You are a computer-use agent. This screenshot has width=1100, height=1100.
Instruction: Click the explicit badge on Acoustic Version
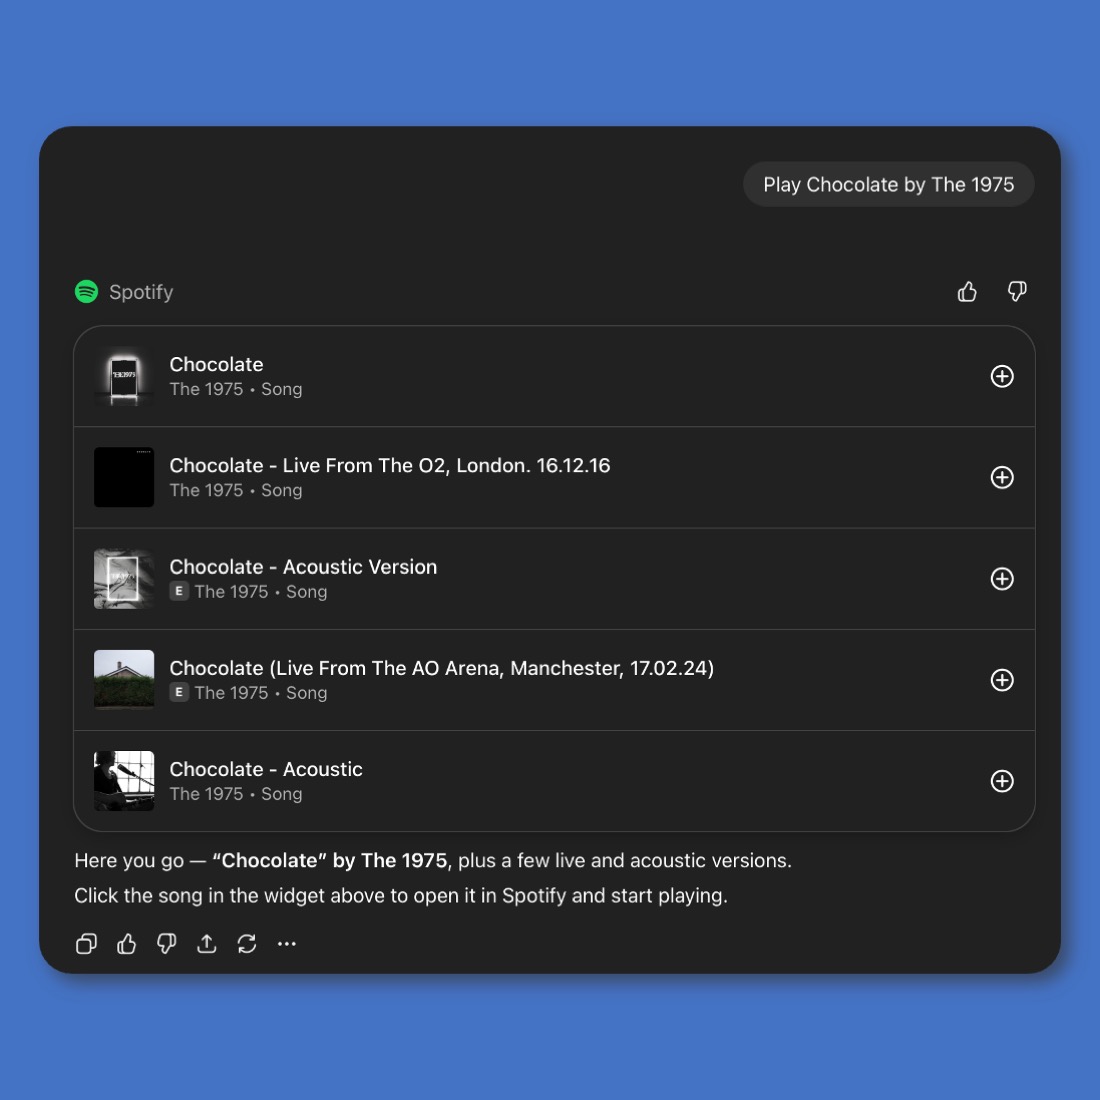pyautogui.click(x=179, y=591)
